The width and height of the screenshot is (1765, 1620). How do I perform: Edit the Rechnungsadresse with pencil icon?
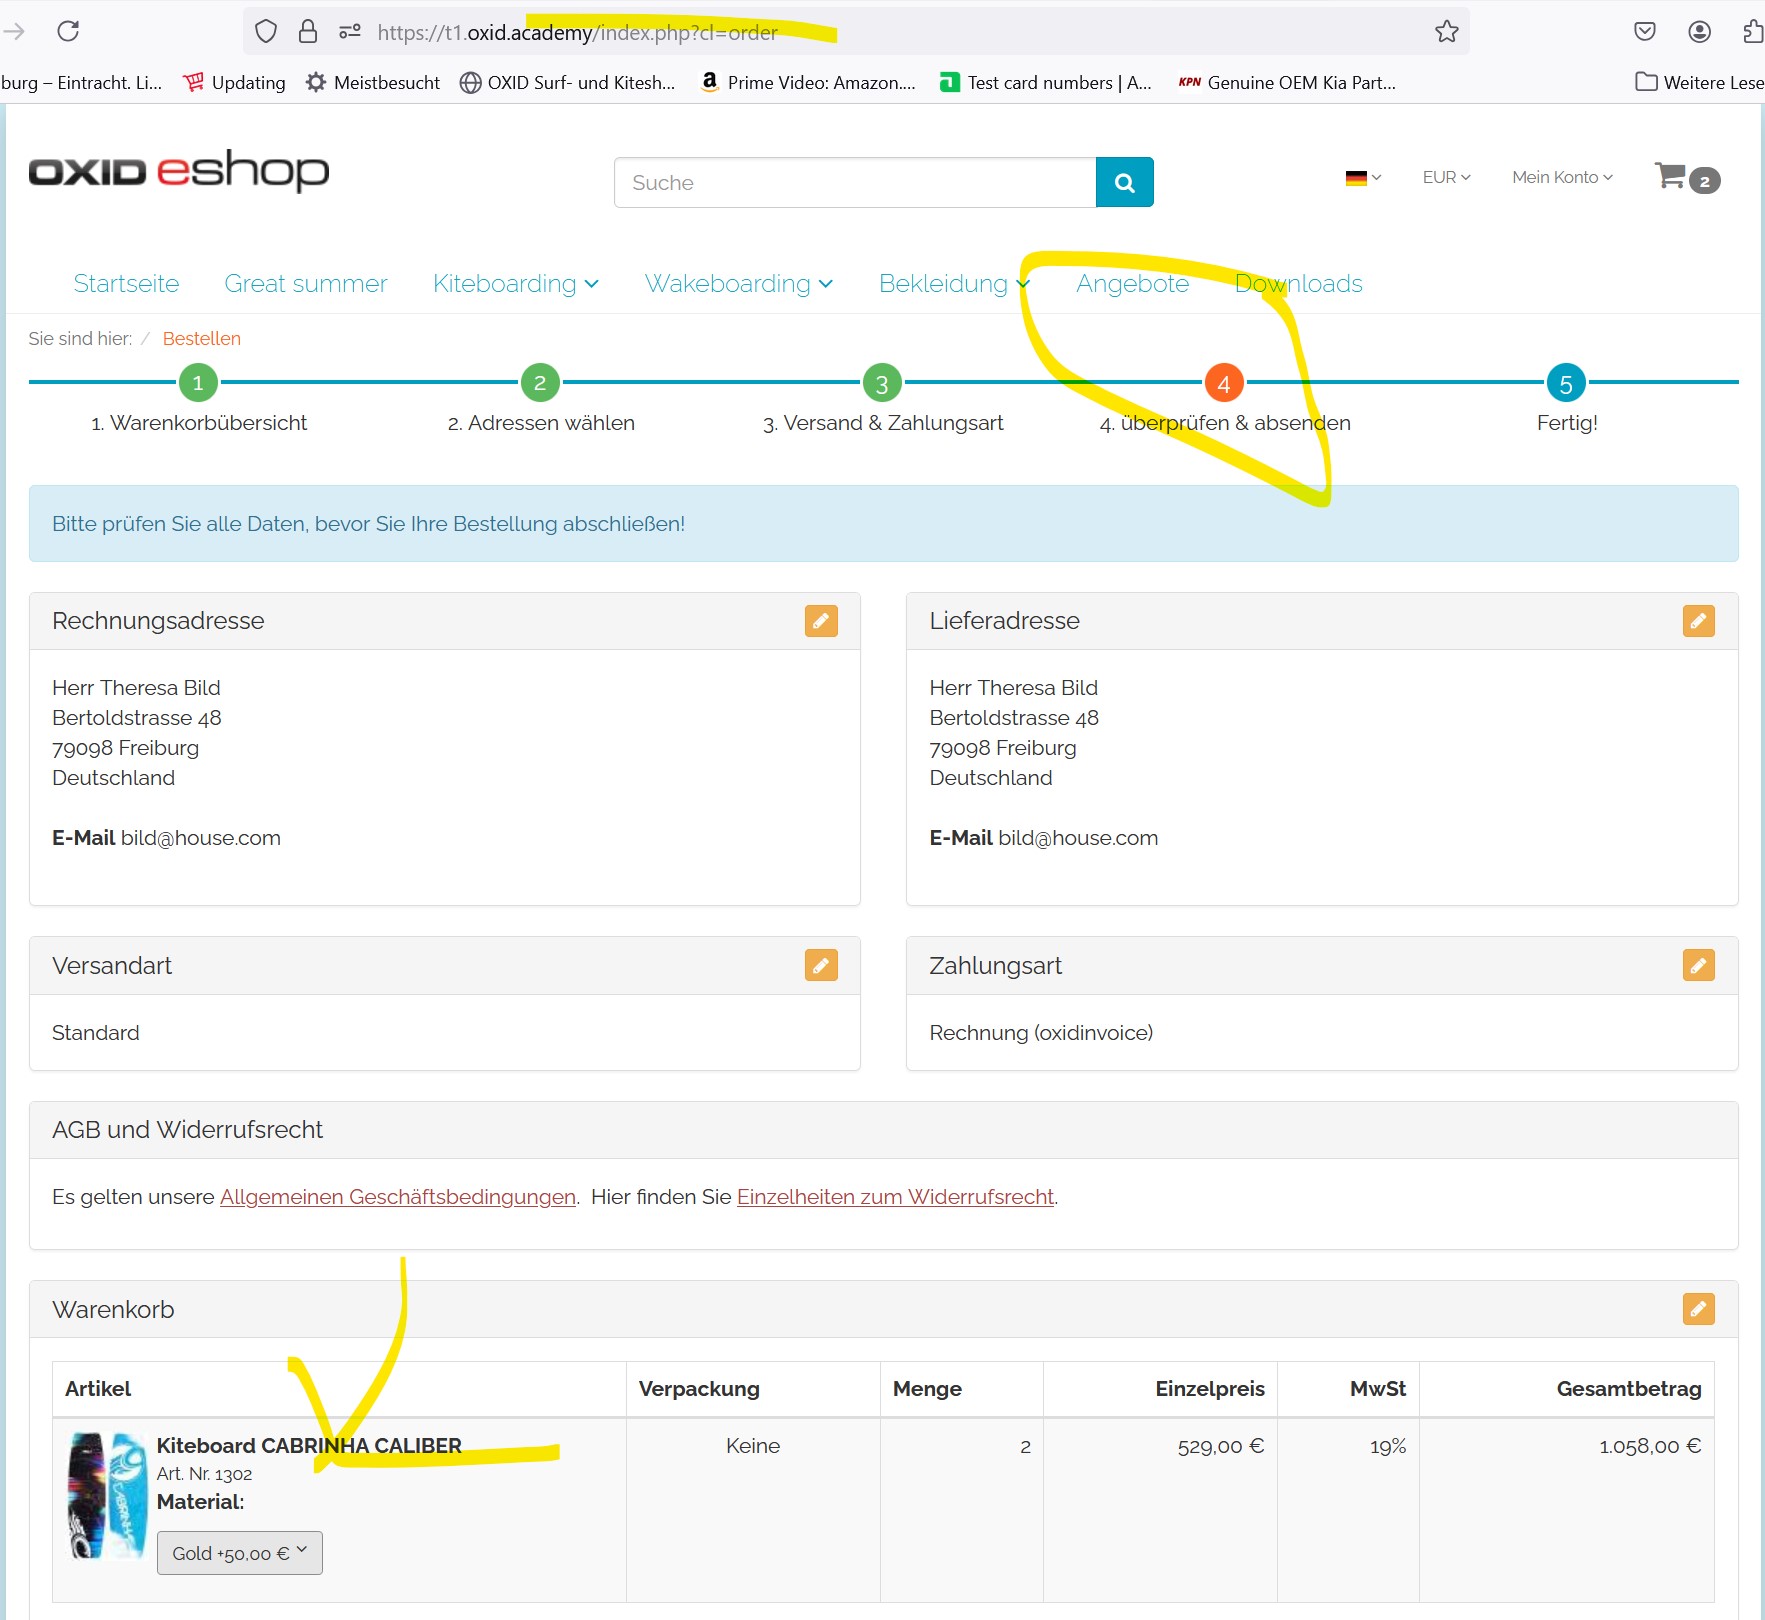coord(820,621)
